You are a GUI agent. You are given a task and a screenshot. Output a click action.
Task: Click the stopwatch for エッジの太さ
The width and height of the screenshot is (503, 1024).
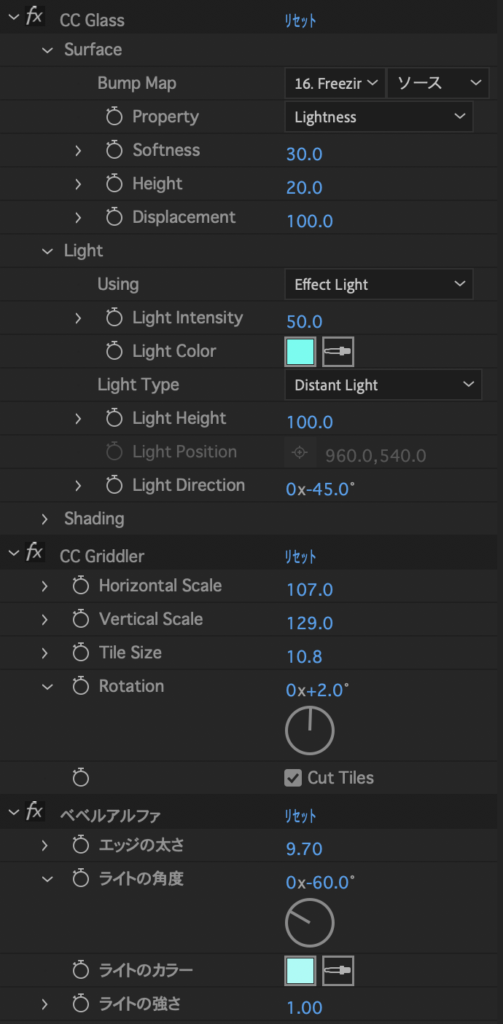pyautogui.click(x=80, y=846)
